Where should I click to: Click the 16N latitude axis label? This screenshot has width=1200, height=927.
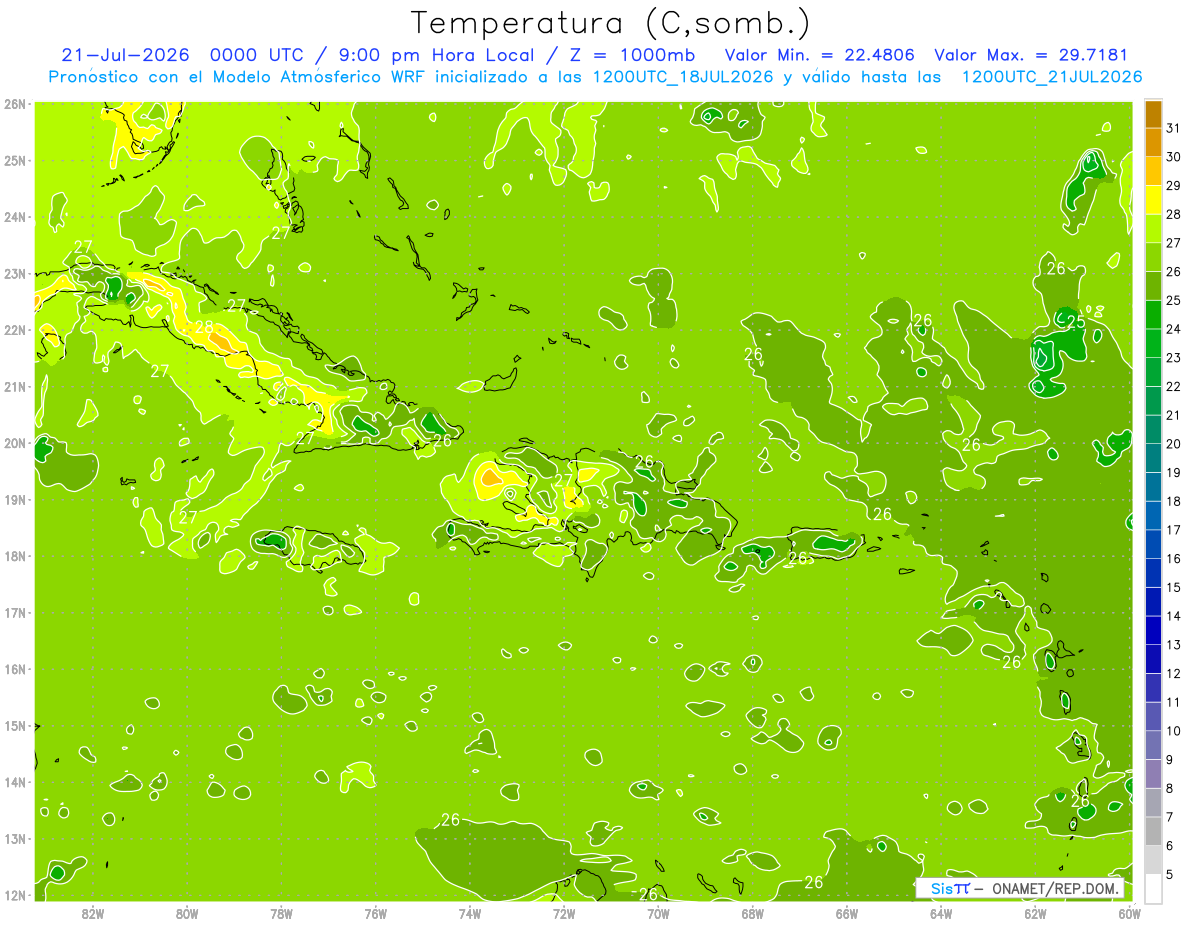14,669
